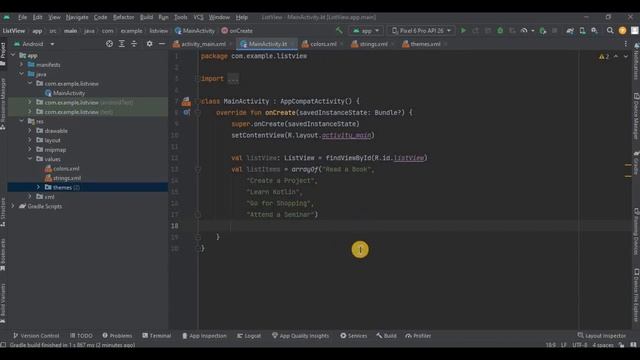This screenshot has height=360, width=640.
Task: Open the Terminal tool window
Action: click(x=156, y=336)
